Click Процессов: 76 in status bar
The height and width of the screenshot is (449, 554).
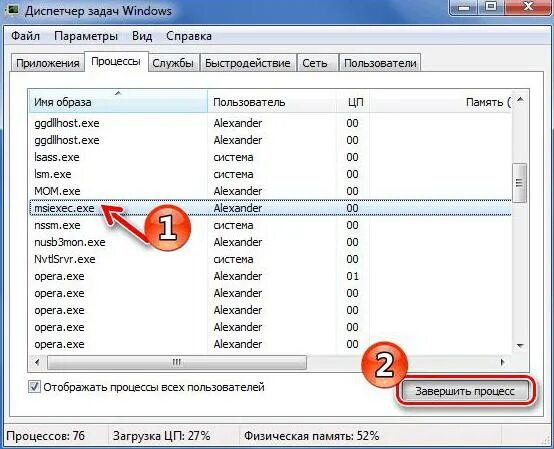click(x=46, y=436)
